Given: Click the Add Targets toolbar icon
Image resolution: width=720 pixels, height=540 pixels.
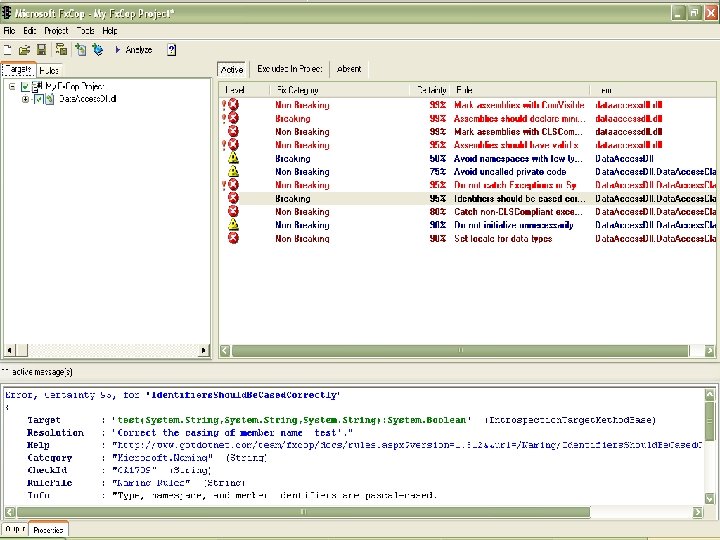Looking at the screenshot, I should click(79, 49).
